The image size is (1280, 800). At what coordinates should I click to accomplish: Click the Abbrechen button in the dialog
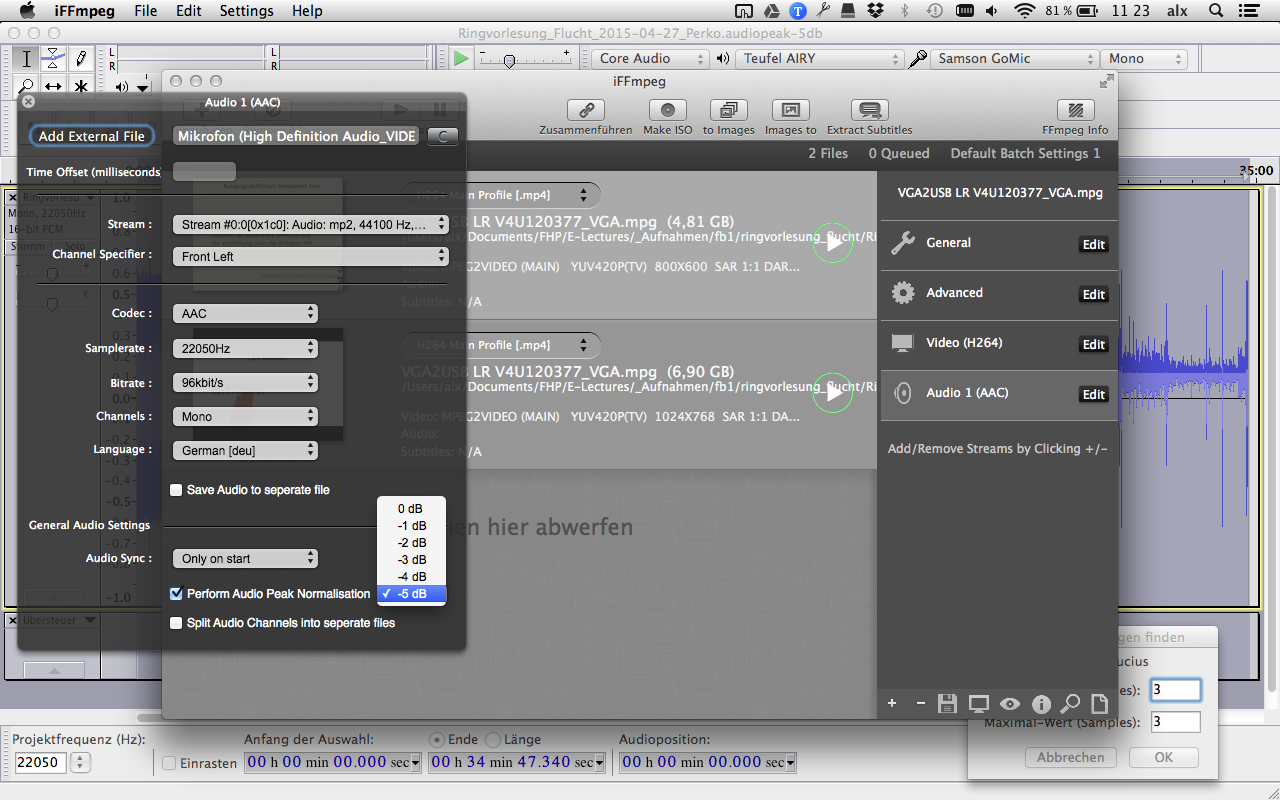point(1070,757)
